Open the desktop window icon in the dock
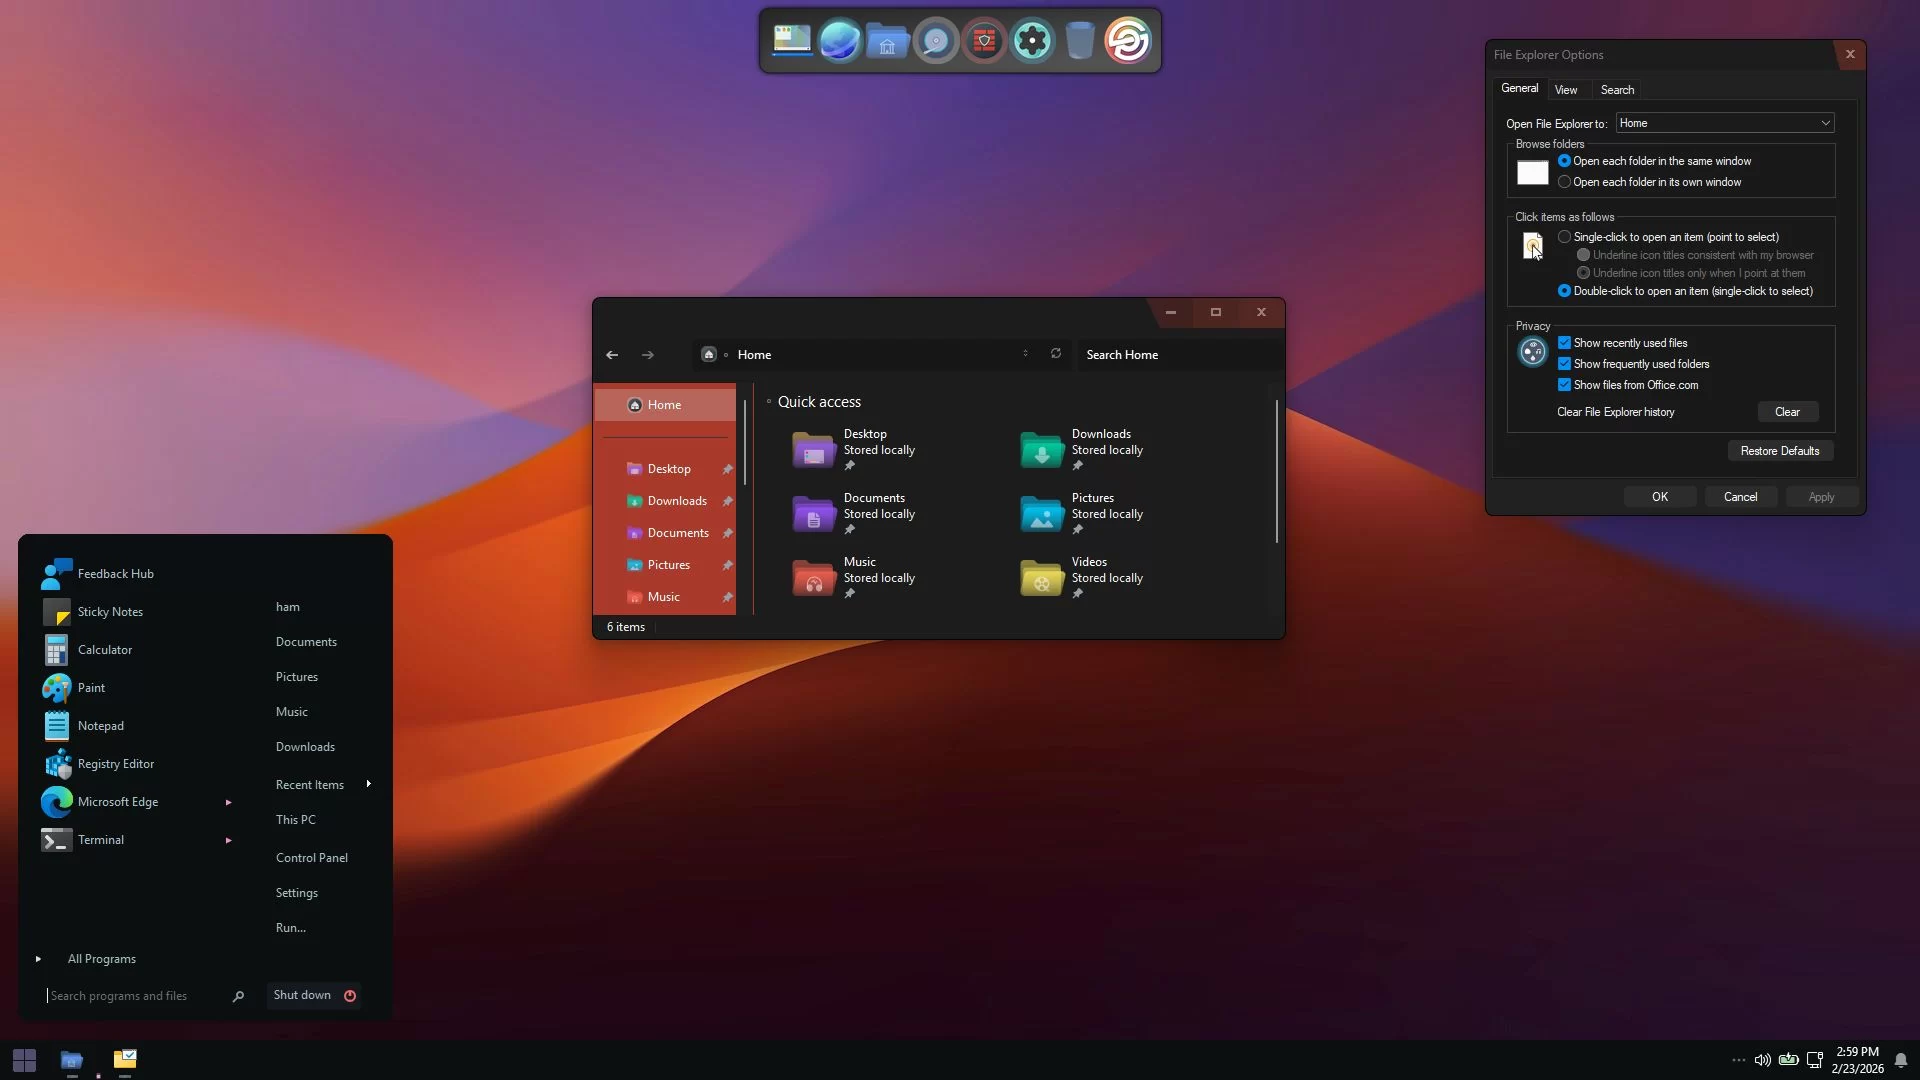The height and width of the screenshot is (1080, 1920). coord(791,41)
